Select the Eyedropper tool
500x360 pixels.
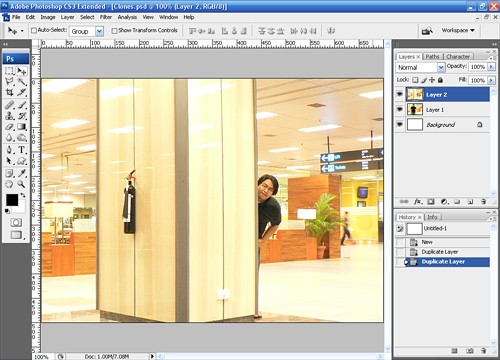click(22, 173)
